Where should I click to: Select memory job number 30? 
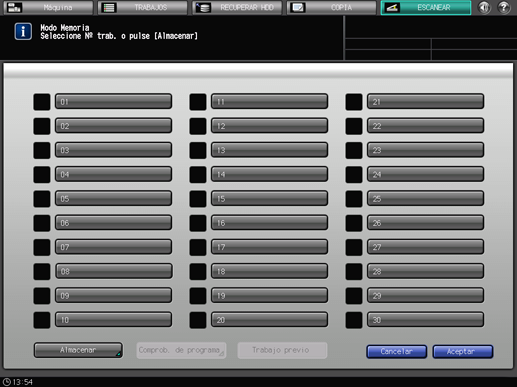click(x=425, y=320)
